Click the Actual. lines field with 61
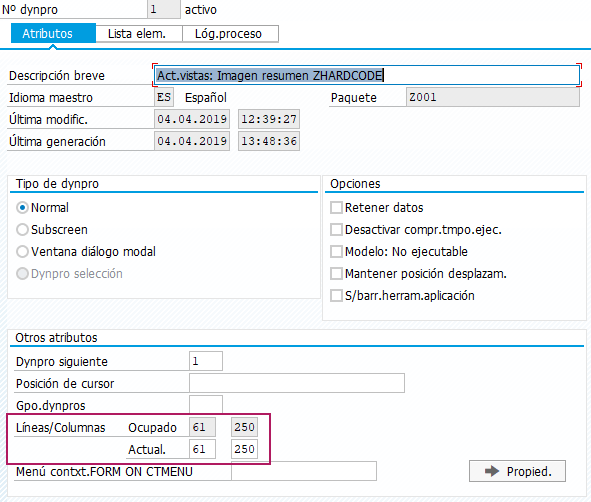The image size is (591, 502). (x=202, y=449)
